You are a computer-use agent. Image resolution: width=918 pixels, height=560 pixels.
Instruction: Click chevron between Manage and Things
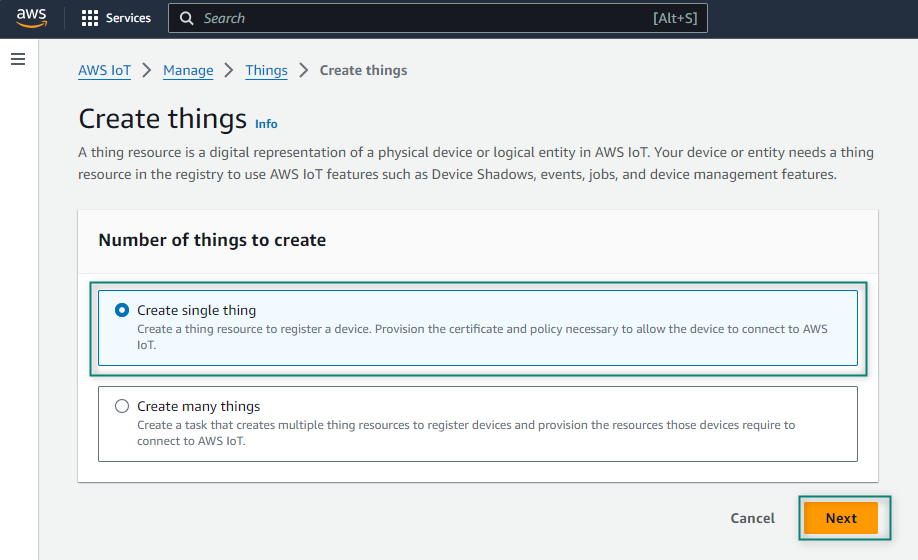(x=229, y=70)
